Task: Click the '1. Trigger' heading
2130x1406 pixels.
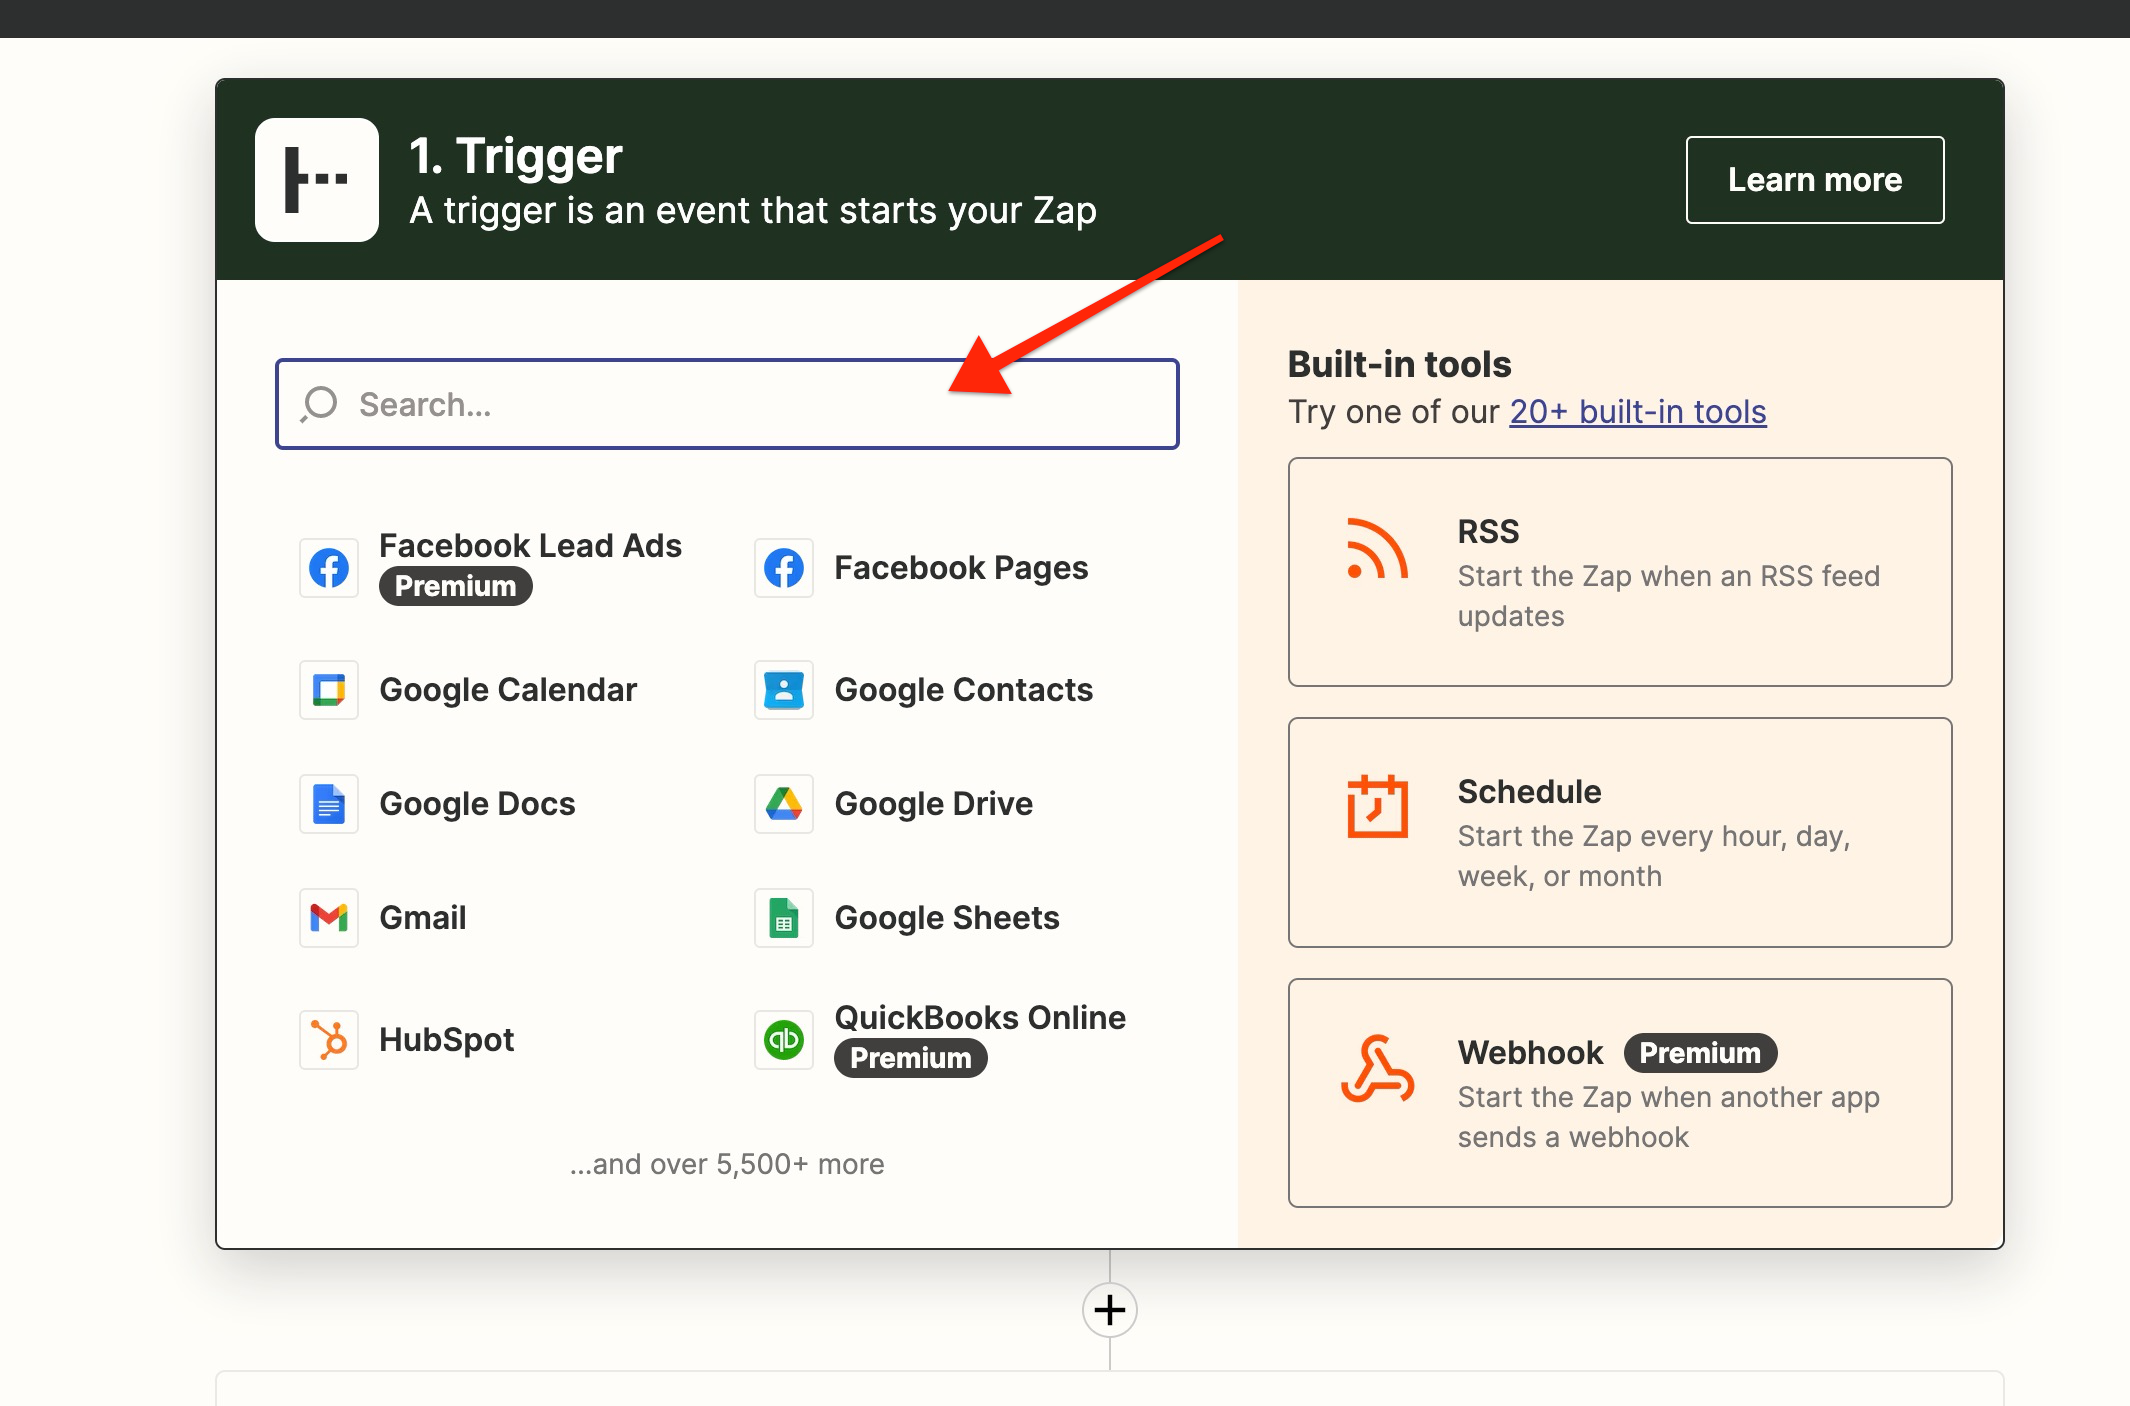Action: click(x=515, y=156)
